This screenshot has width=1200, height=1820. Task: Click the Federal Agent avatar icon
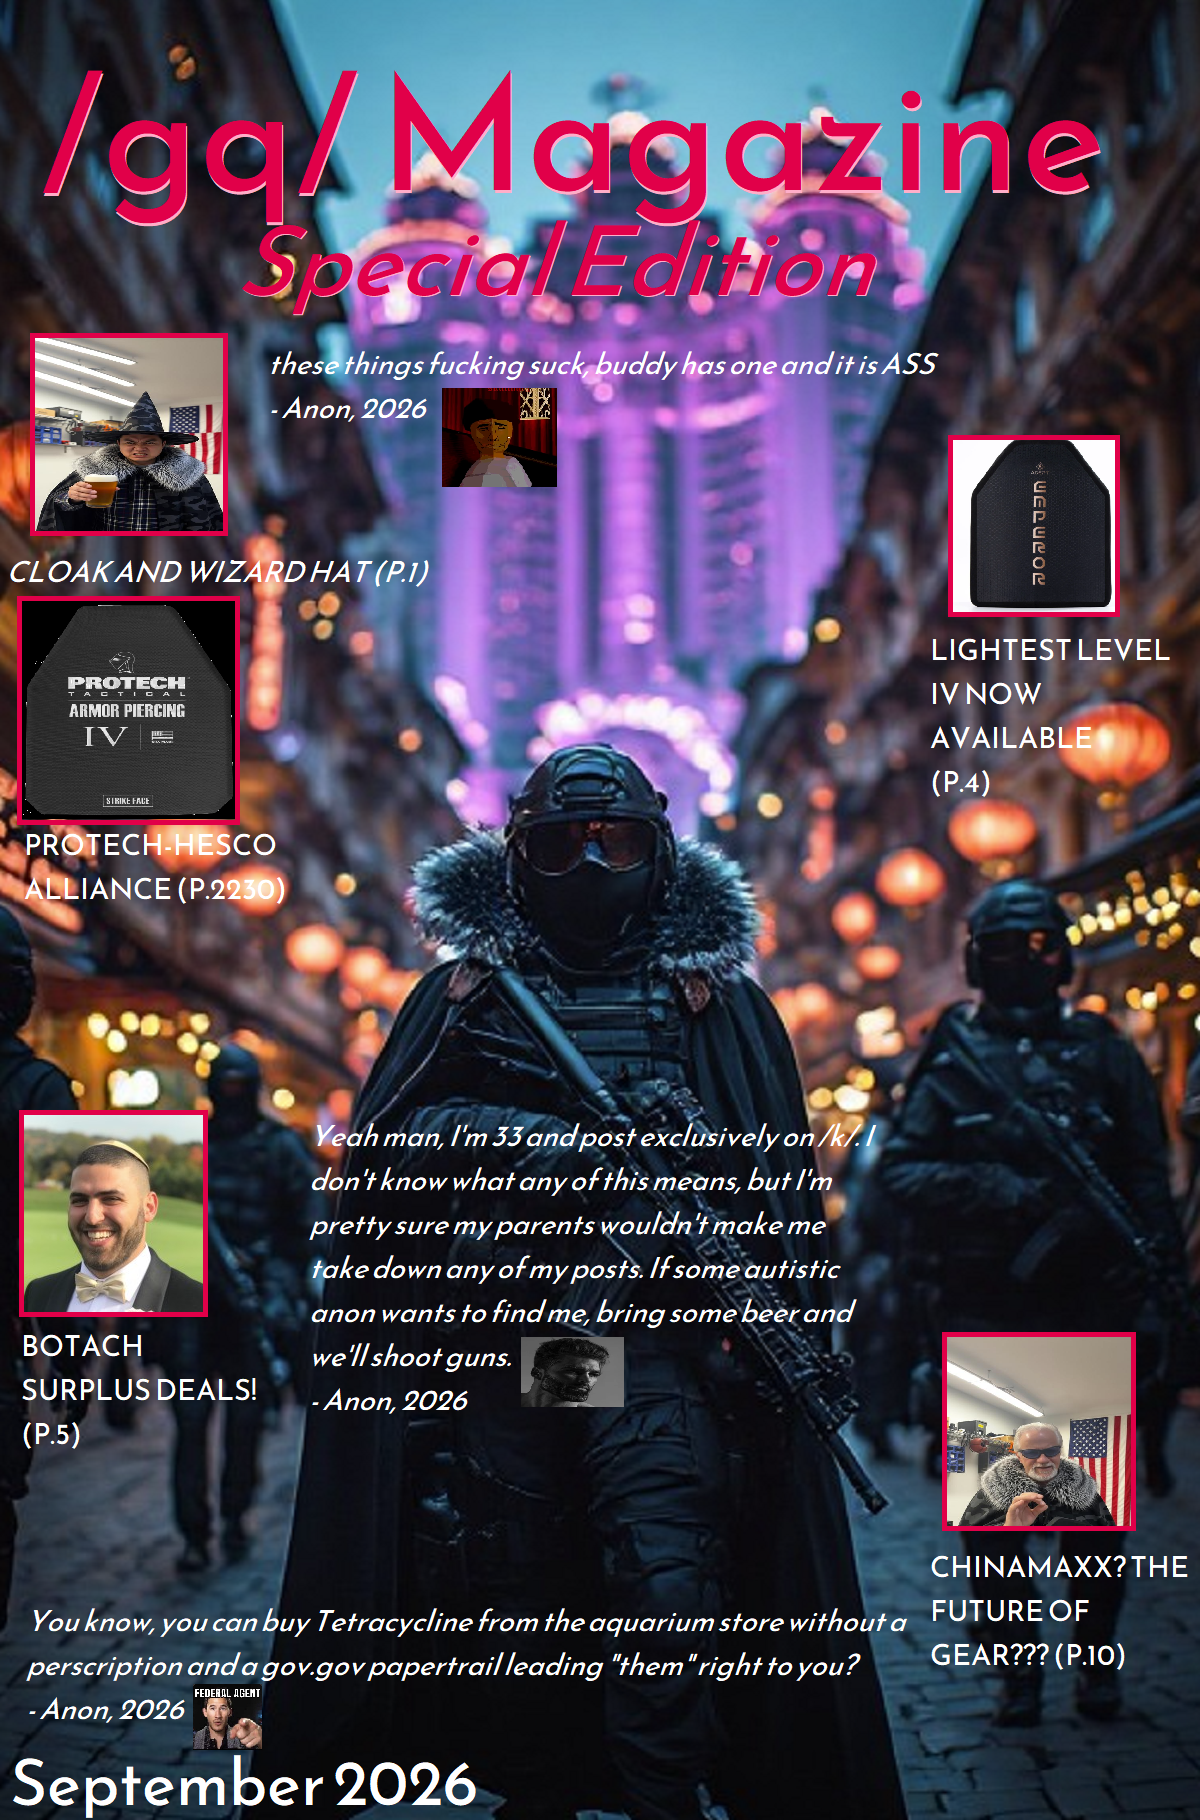click(228, 1718)
